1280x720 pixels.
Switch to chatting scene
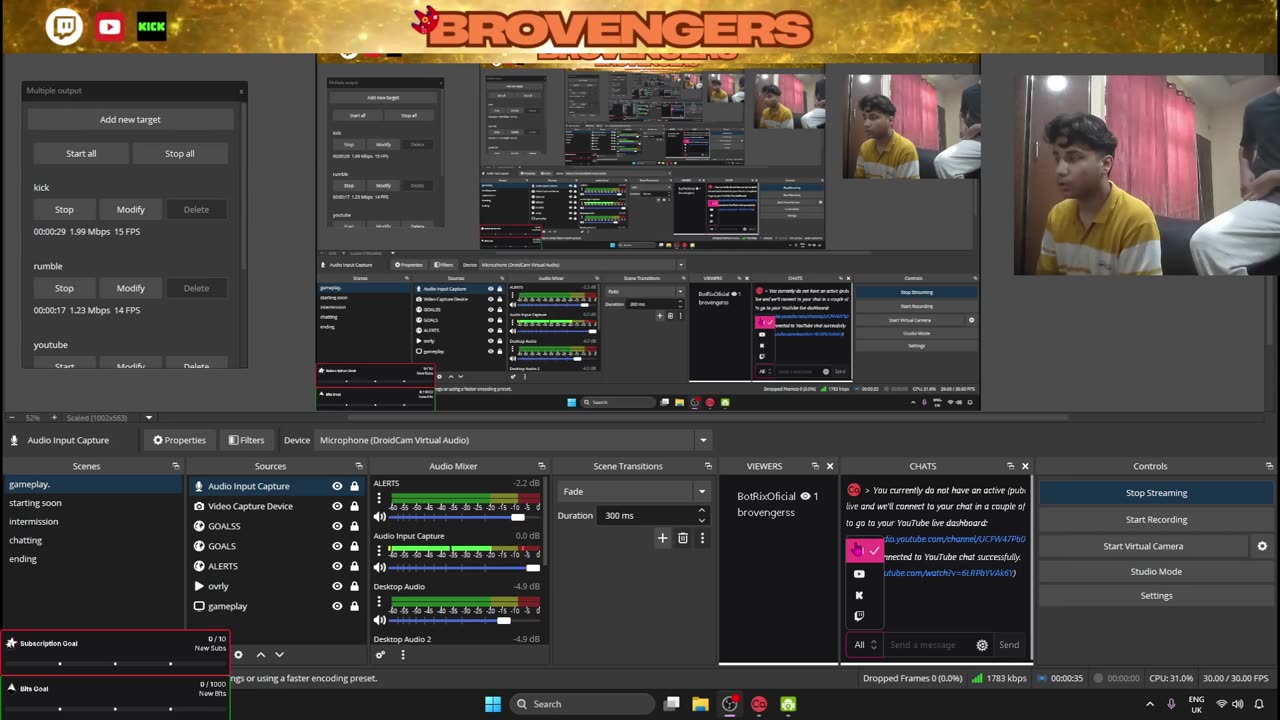coord(93,540)
